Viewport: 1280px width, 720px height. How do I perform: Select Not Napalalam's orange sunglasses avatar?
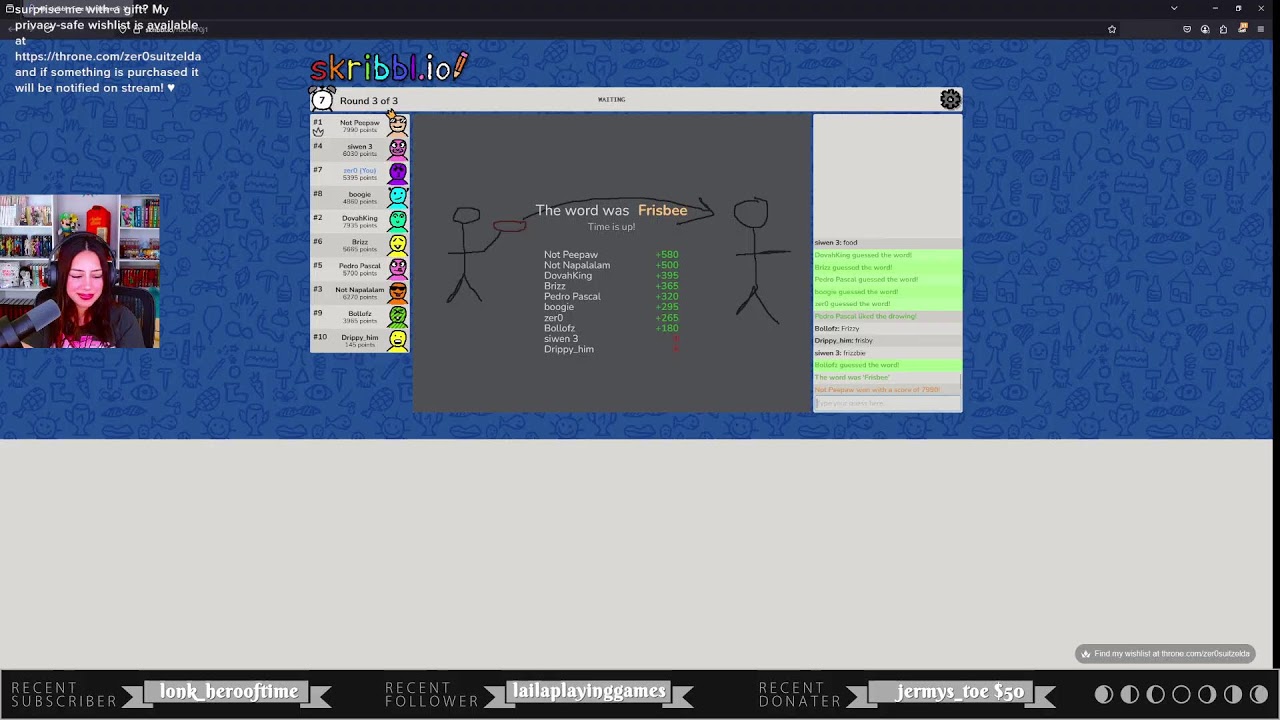click(x=398, y=293)
